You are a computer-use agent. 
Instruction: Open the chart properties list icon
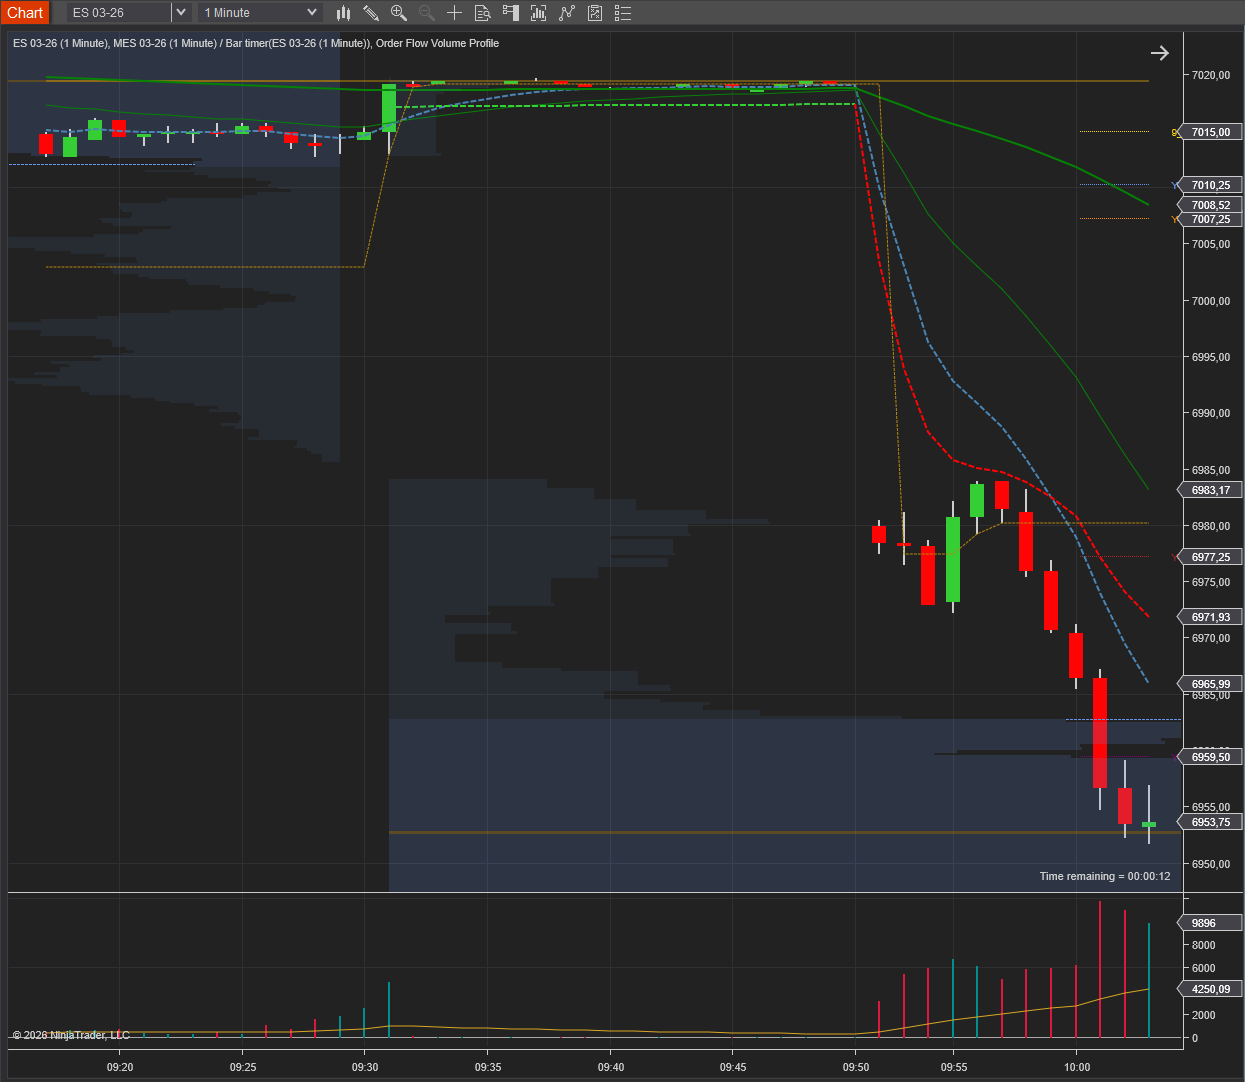623,13
